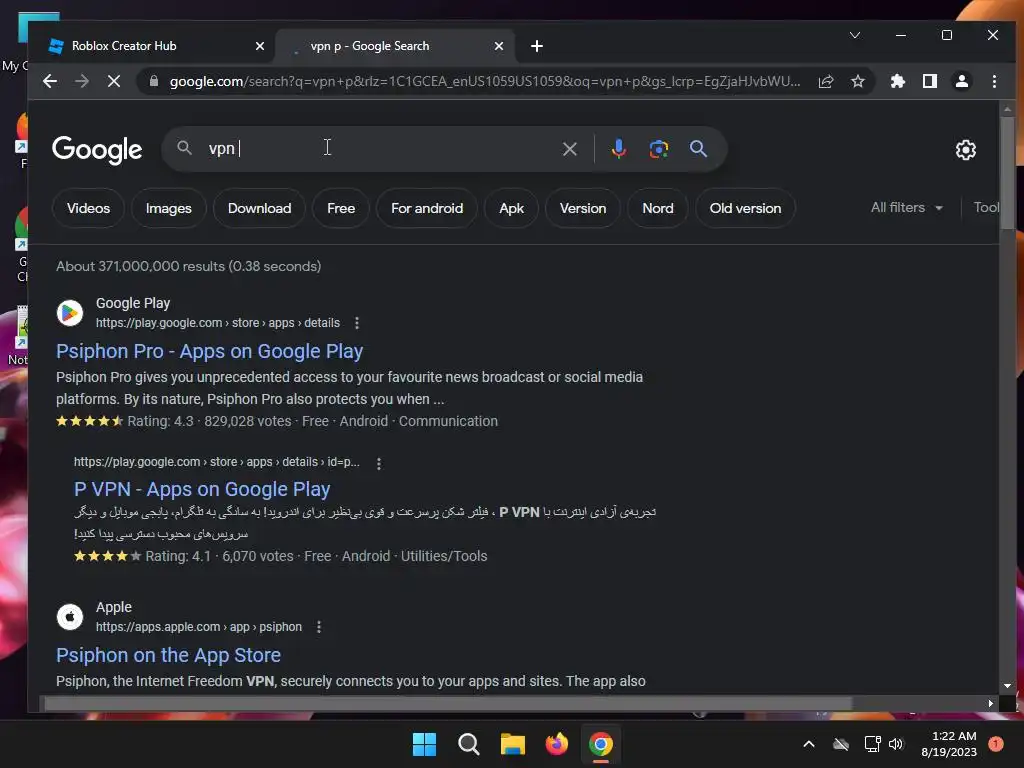Open more options for Apple result

pyautogui.click(x=319, y=627)
